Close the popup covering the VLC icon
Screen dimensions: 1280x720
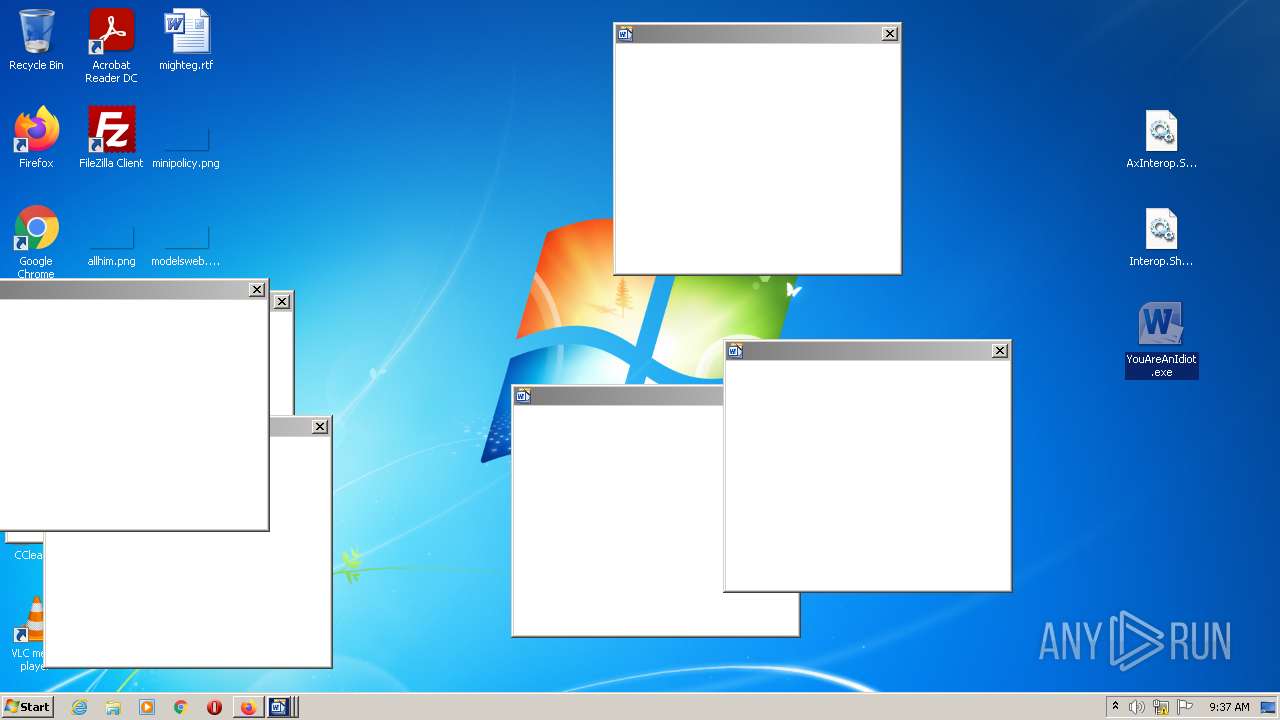click(x=320, y=427)
